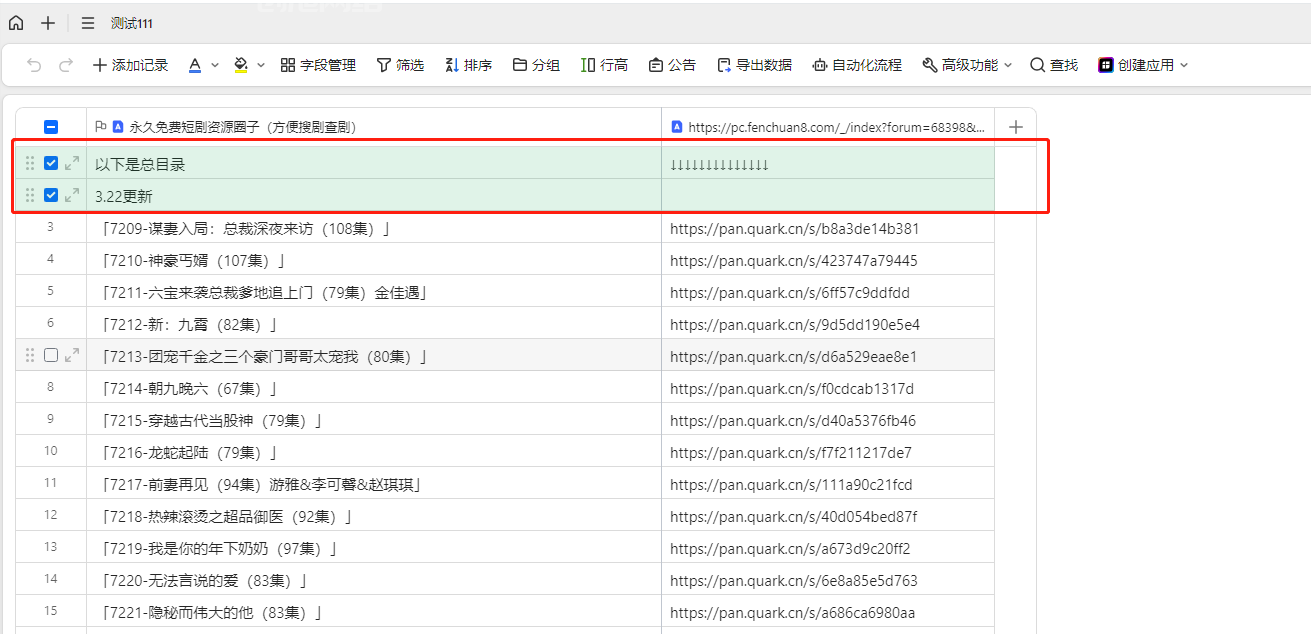Click the link ending b8a3de14b381
The width and height of the screenshot is (1311, 634).
(x=795, y=228)
